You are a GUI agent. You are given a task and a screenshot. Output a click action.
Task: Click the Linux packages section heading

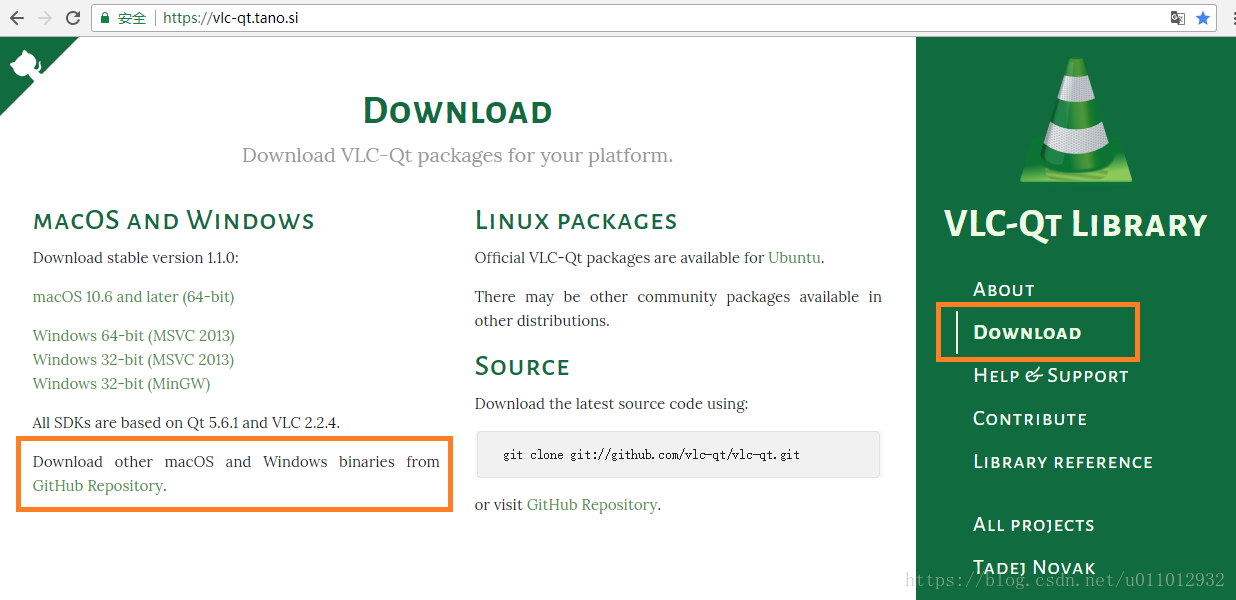576,221
